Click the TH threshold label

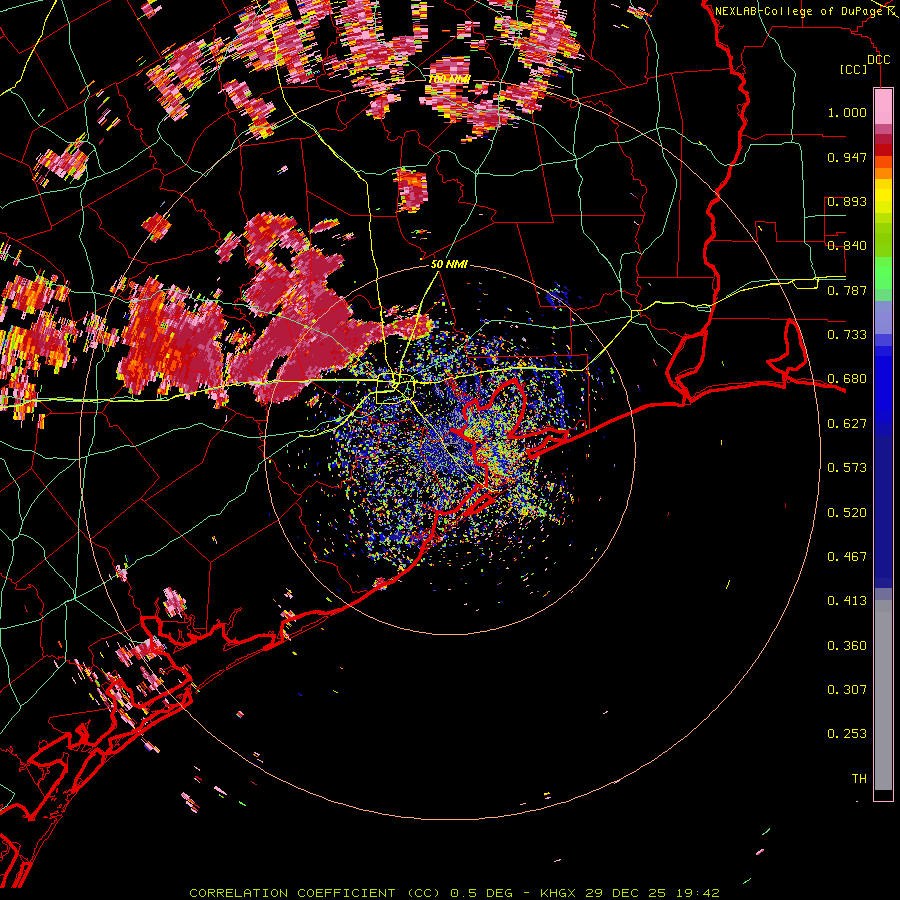pyautogui.click(x=859, y=779)
